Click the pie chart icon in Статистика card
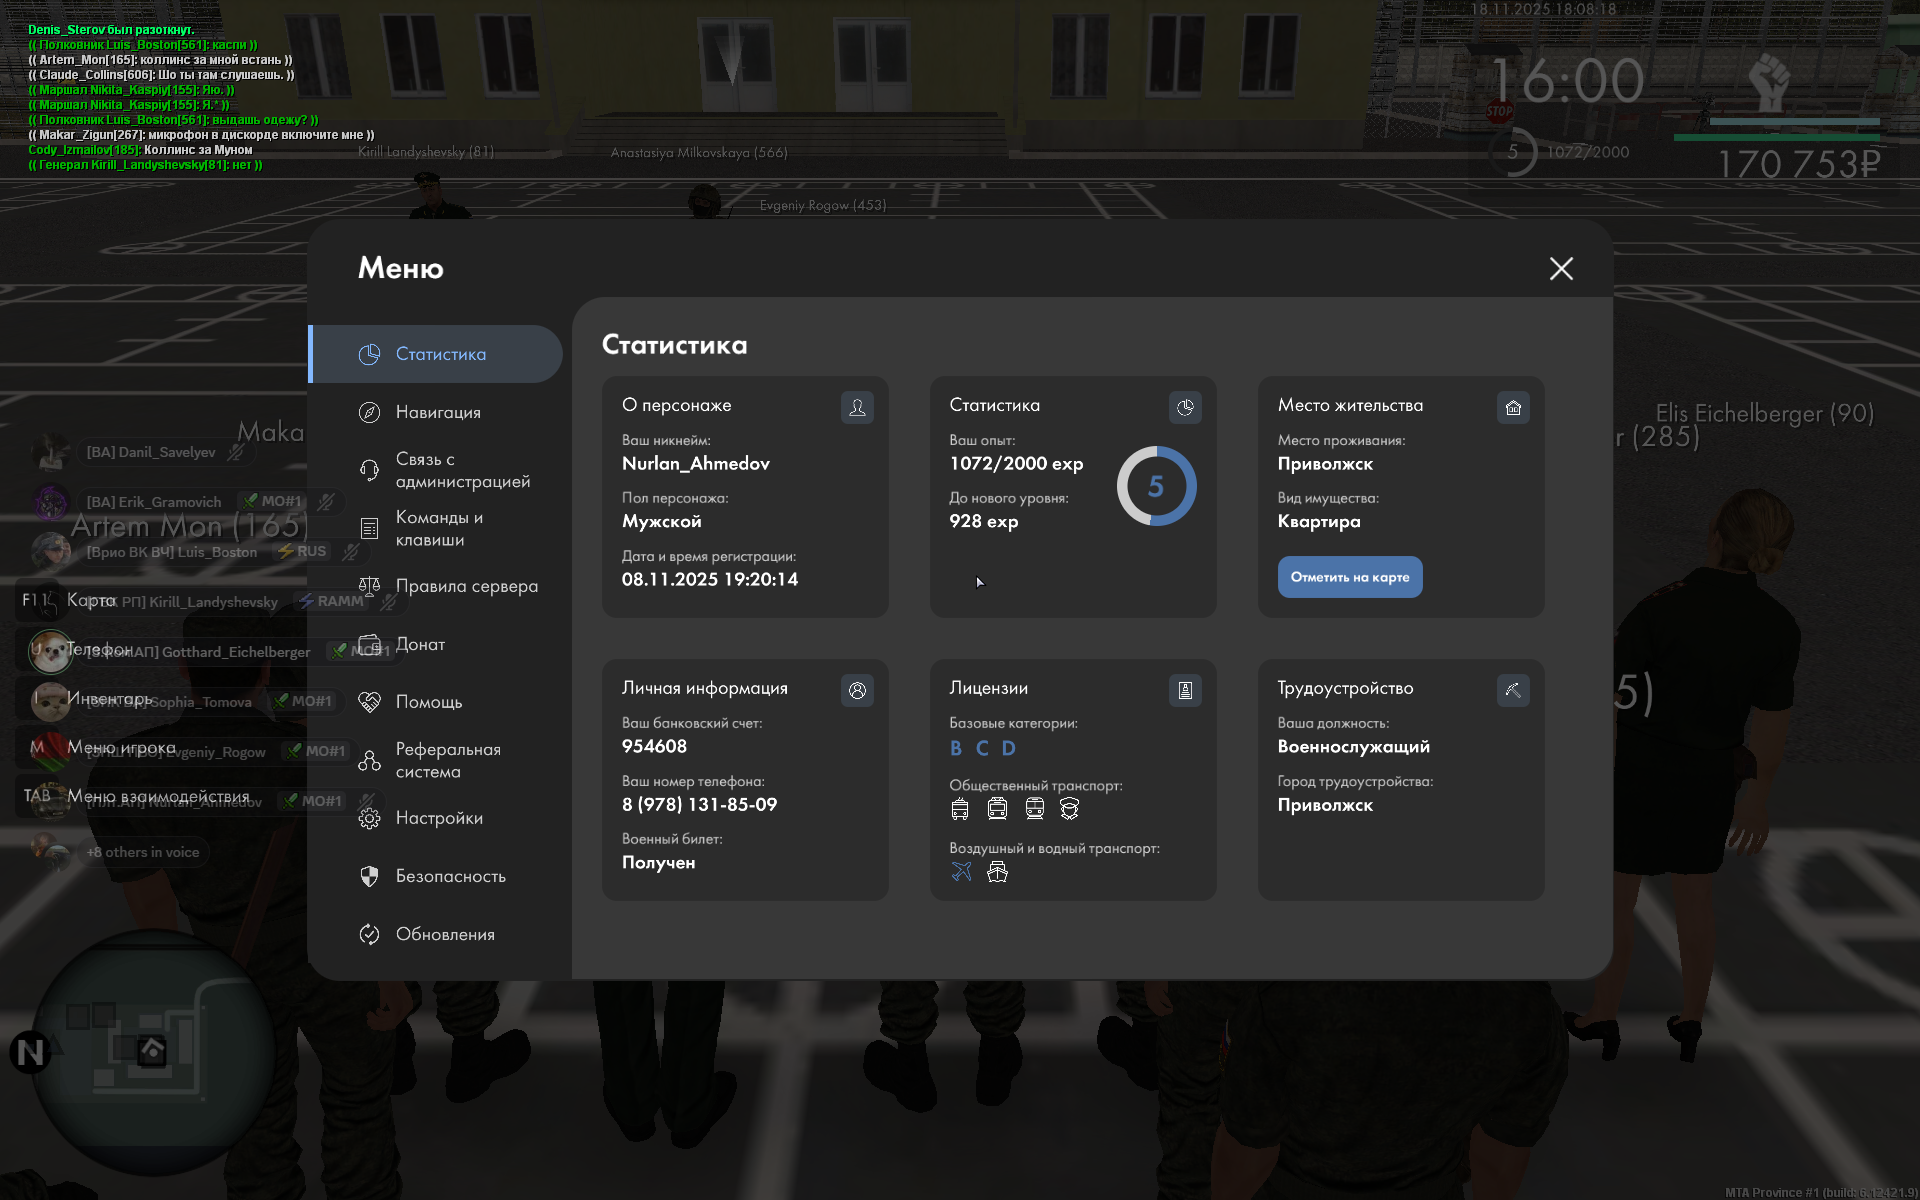 click(1185, 407)
